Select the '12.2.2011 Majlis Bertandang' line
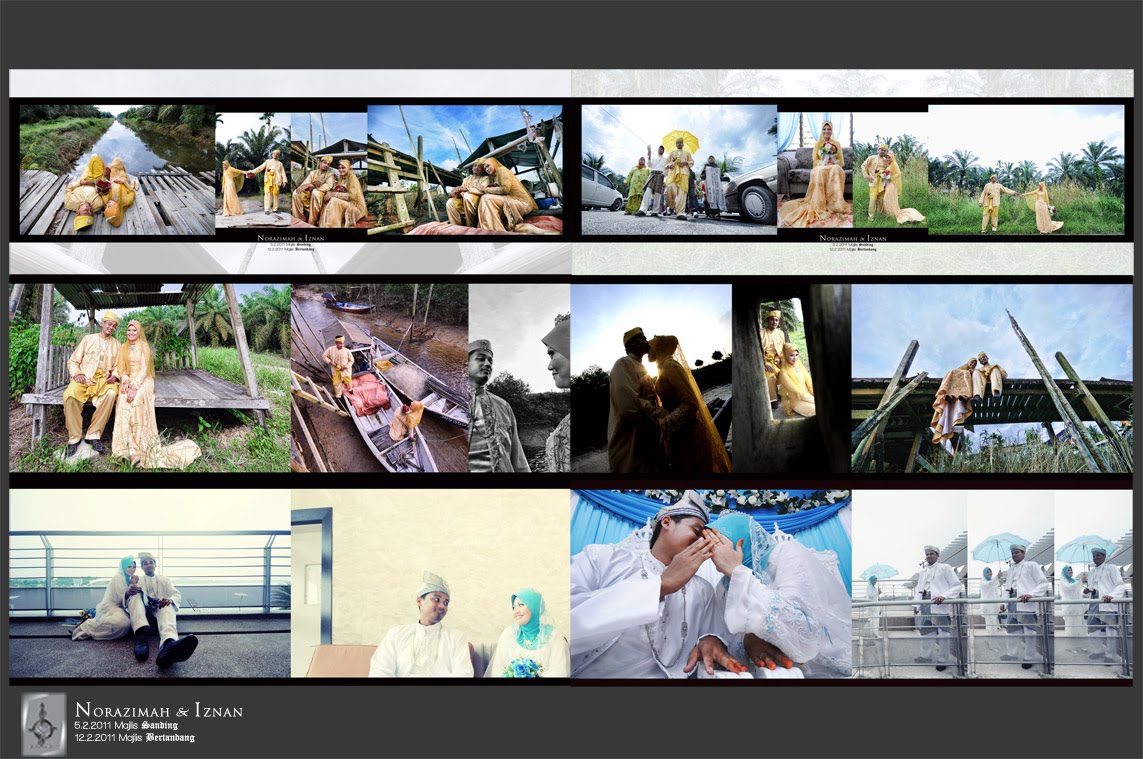Viewport: 1143px width, 759px height. (135, 737)
